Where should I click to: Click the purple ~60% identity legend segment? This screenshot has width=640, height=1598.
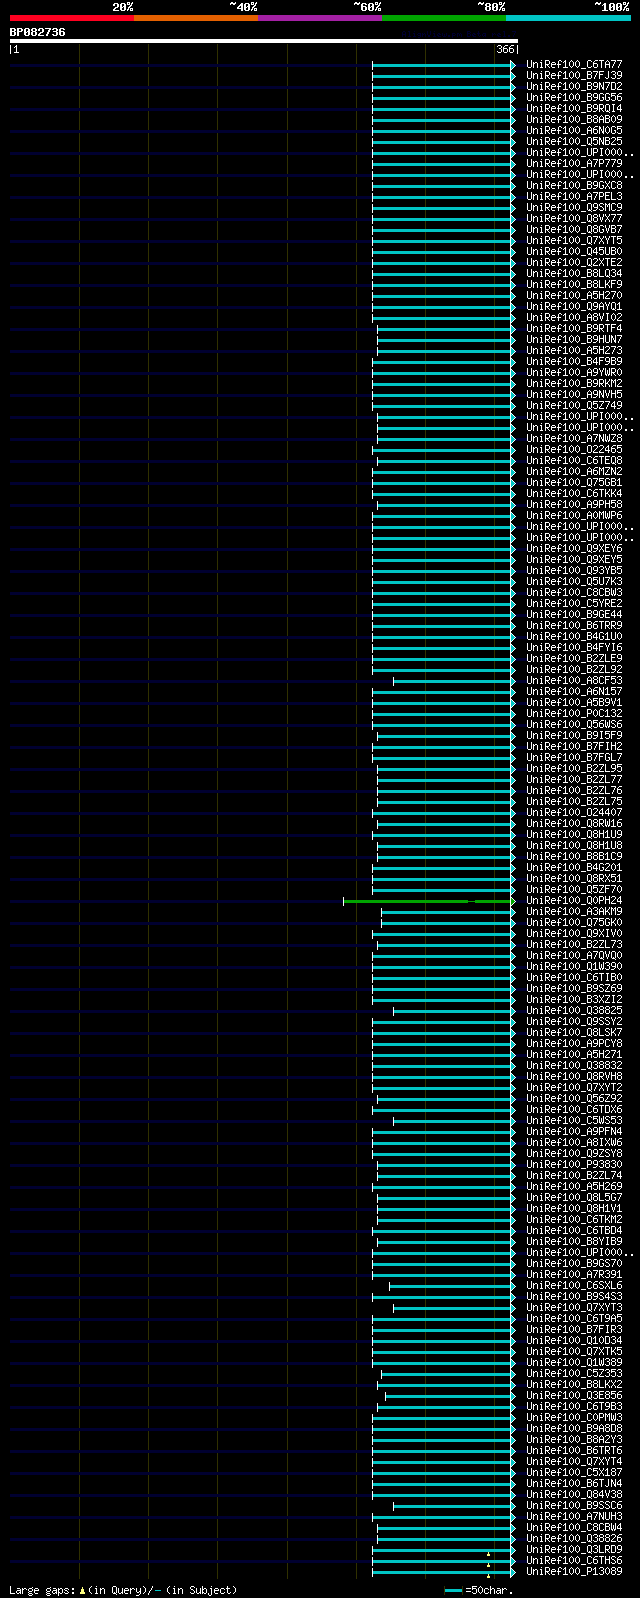[x=319, y=18]
